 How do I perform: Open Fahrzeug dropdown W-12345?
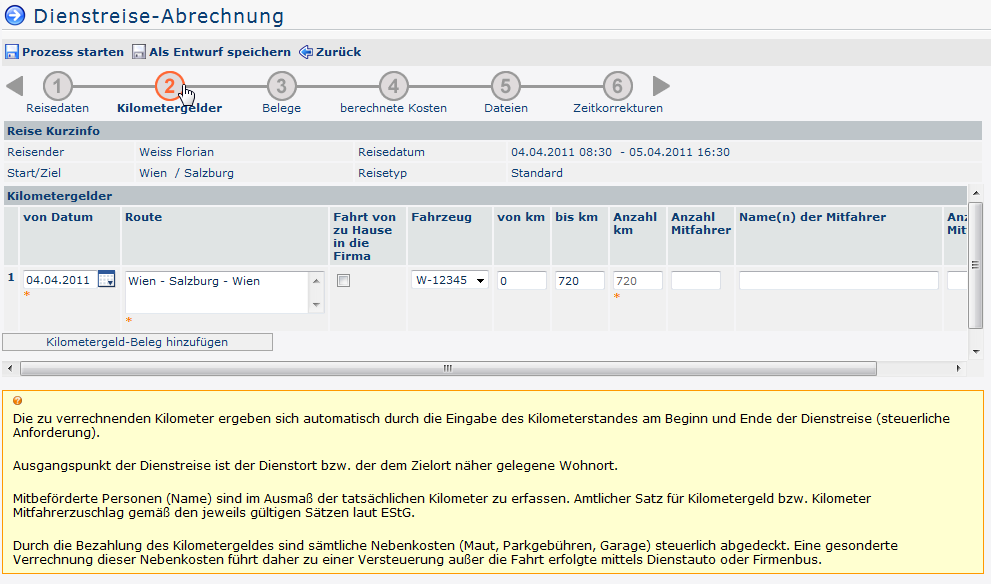coord(449,280)
